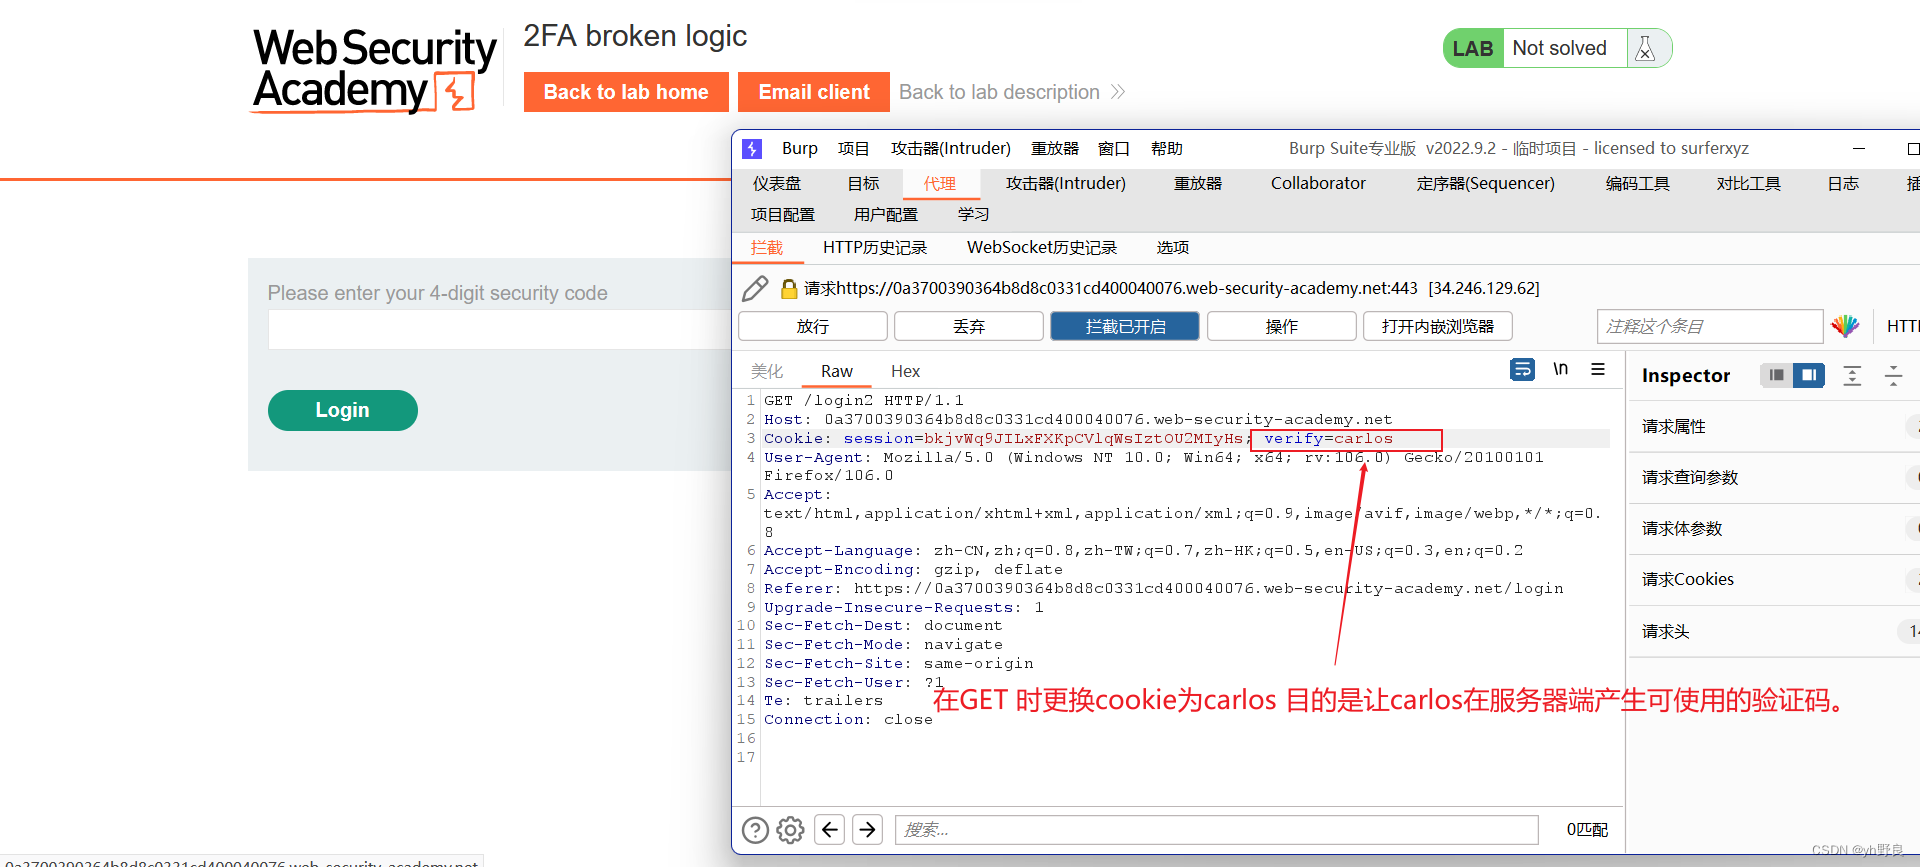The image size is (1920, 867).
Task: Select the Intercept (拦截) sub-tab
Action: pyautogui.click(x=766, y=248)
